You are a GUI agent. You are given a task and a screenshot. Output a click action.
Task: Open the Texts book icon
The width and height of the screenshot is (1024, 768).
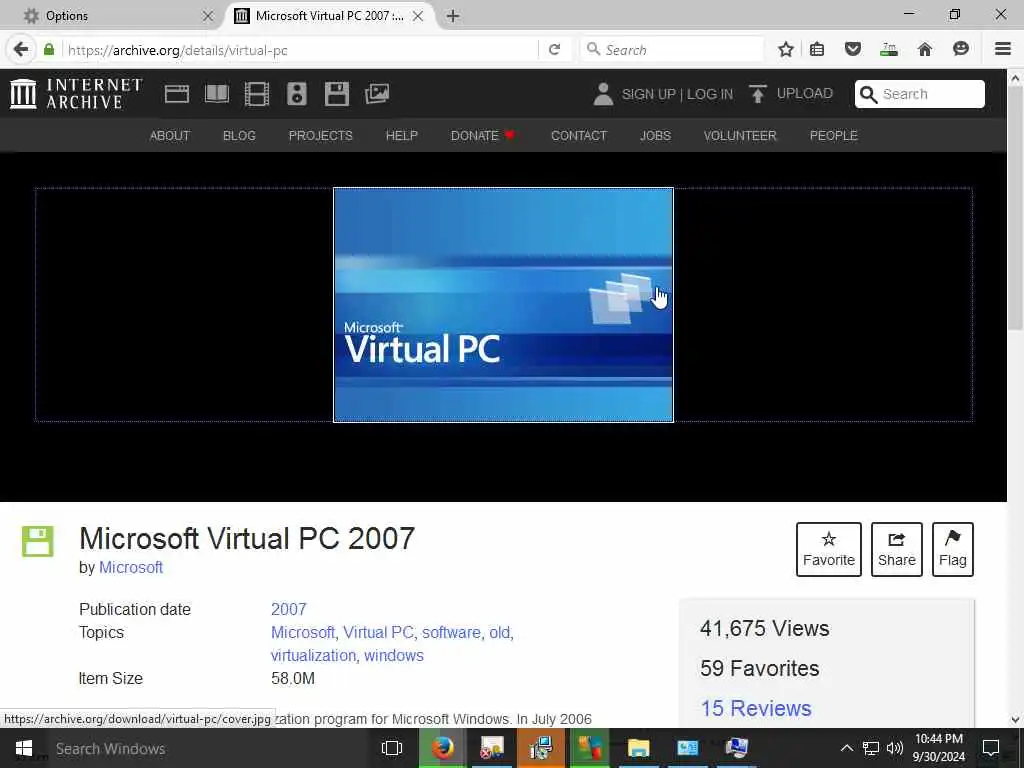point(217,94)
